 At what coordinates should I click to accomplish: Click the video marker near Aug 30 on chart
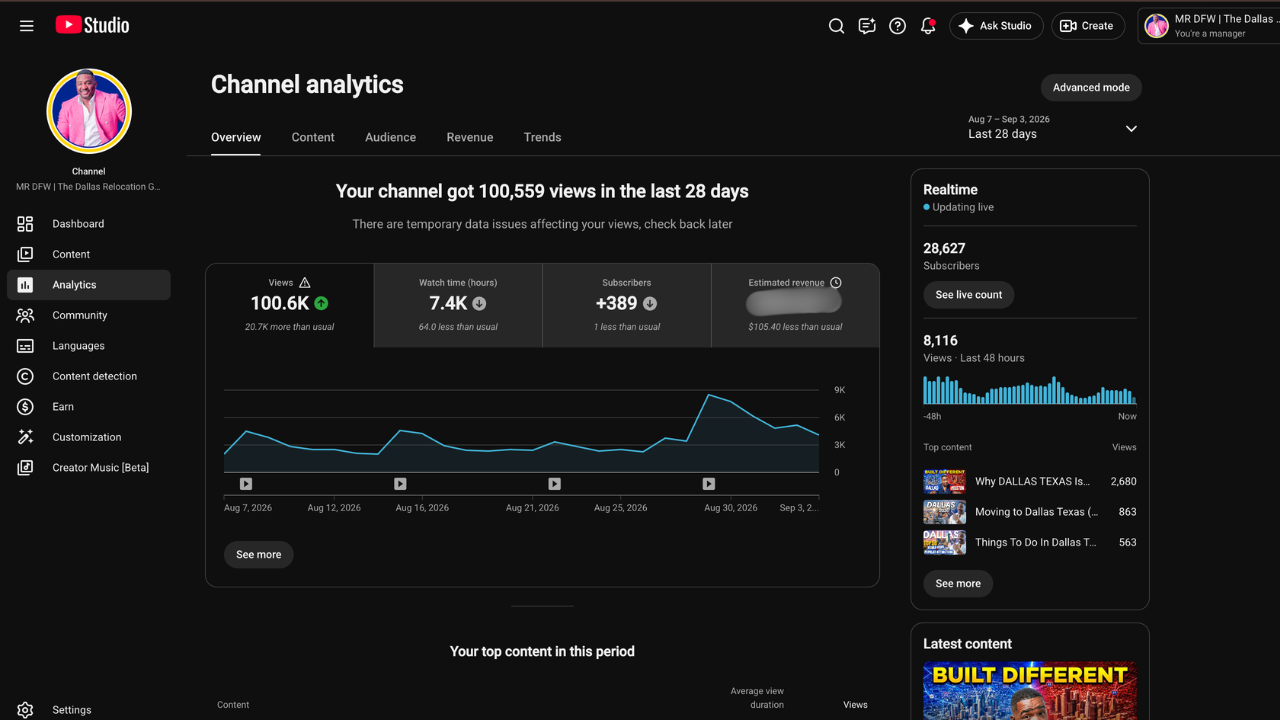coord(709,484)
